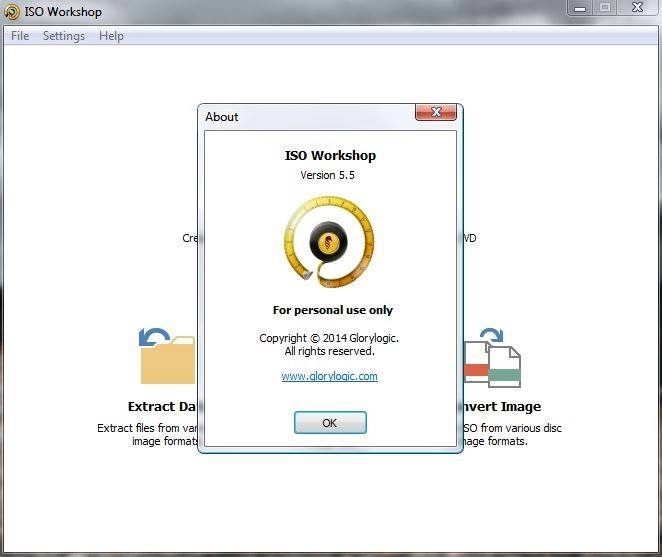Open the www.glorylogic.com link

coord(329,376)
